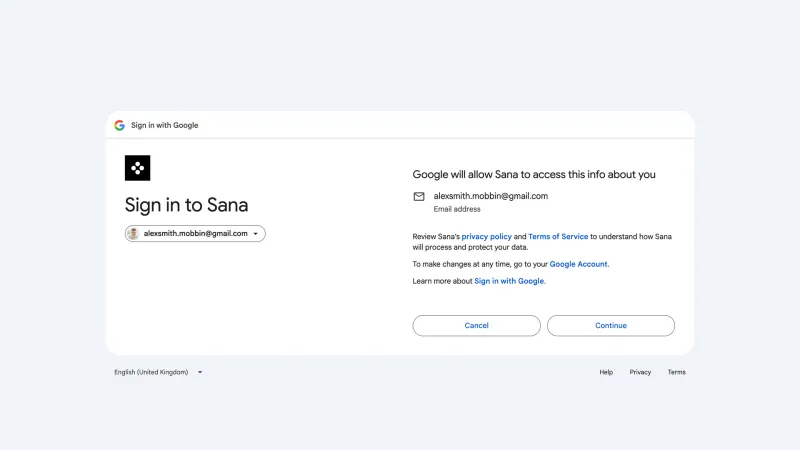Open the English (United Kingdom) language selector

pos(158,372)
